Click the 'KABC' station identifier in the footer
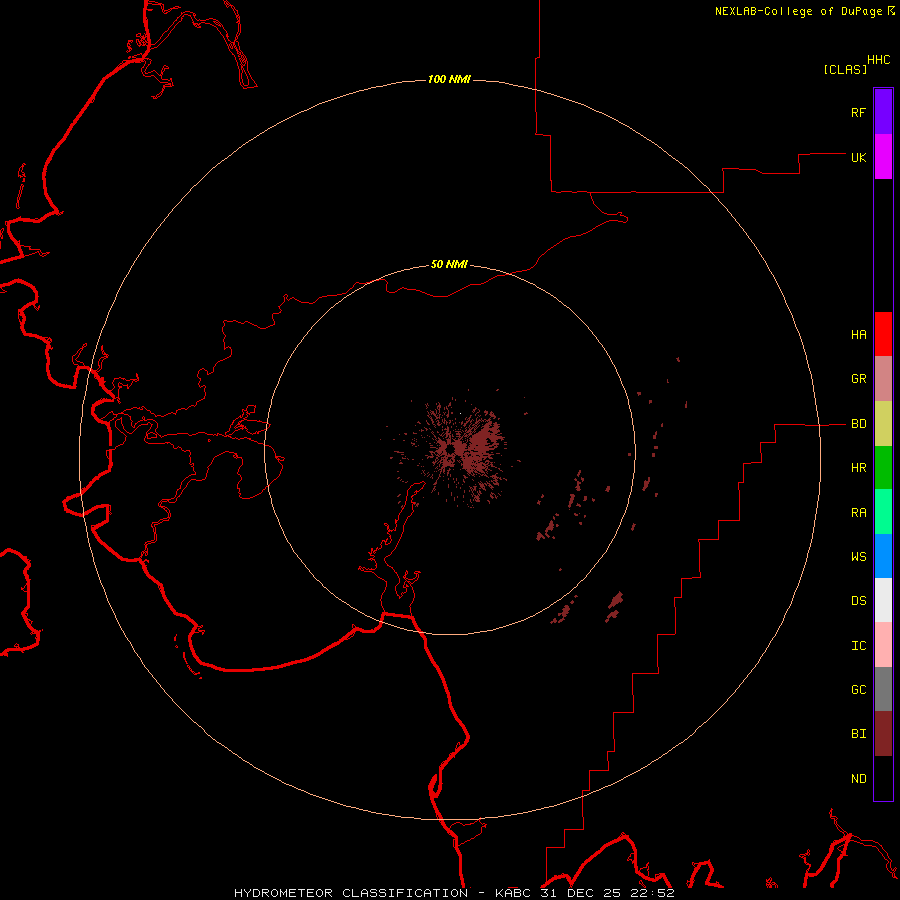The width and height of the screenshot is (900, 900). point(513,893)
